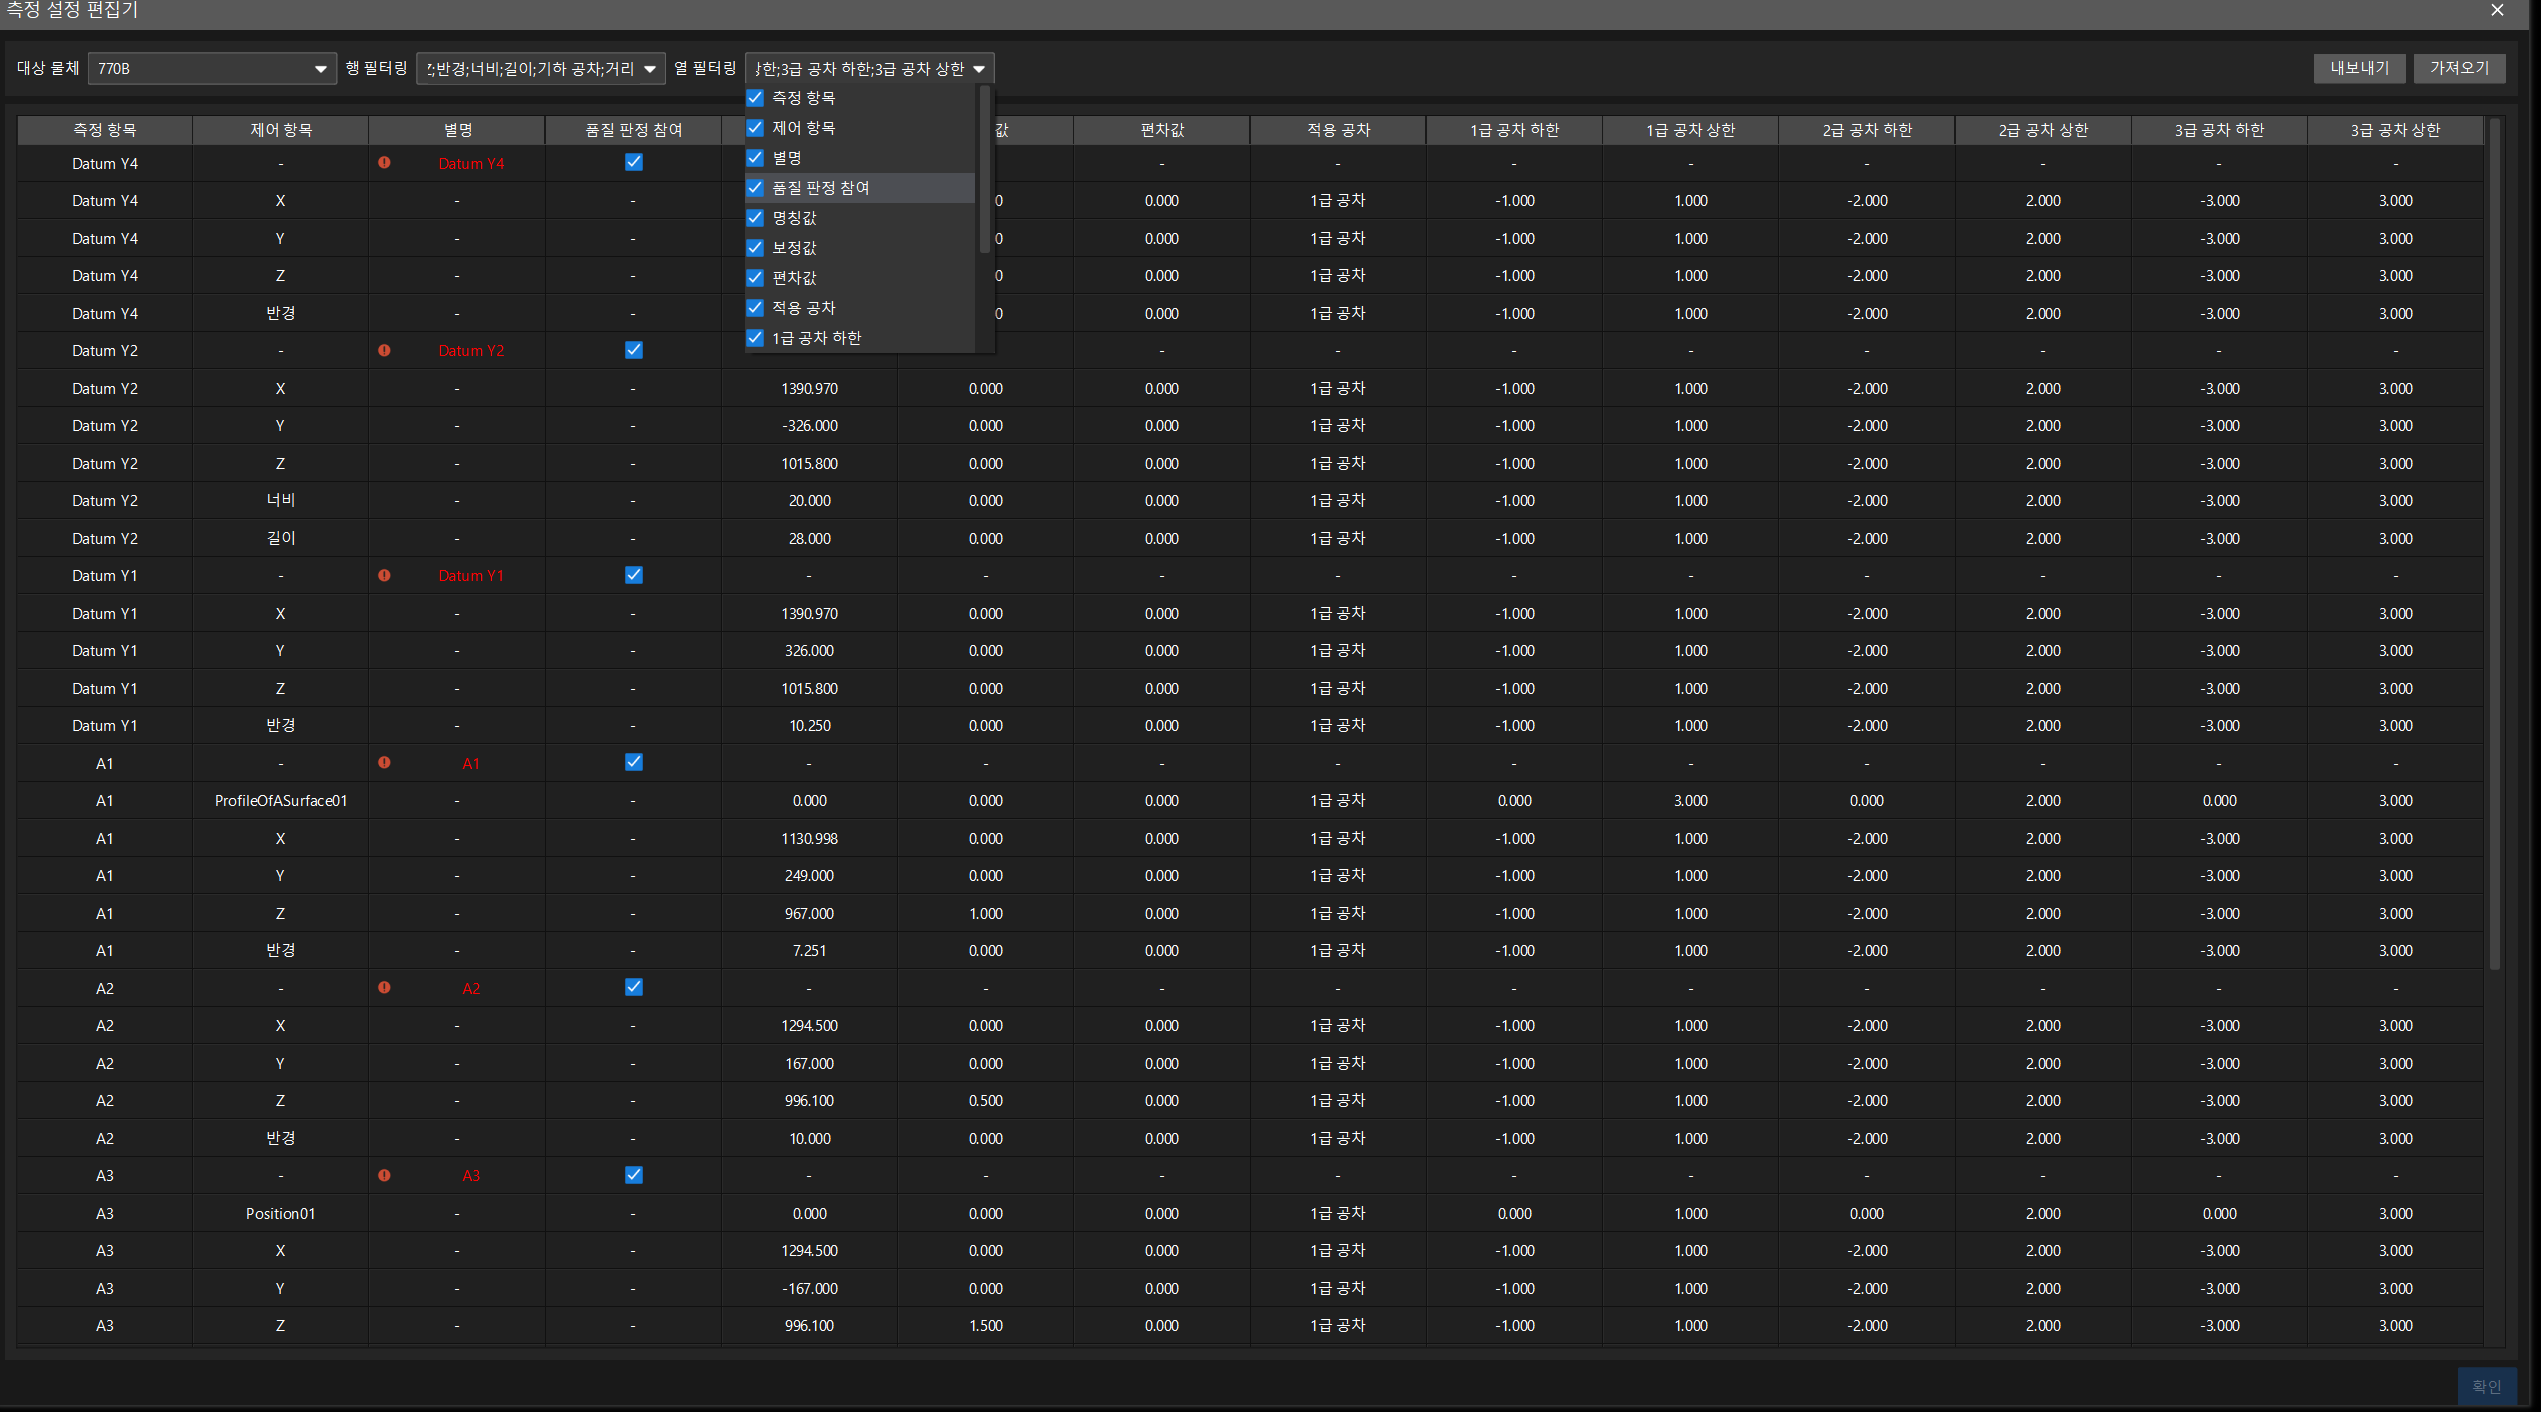The image size is (2541, 1412).
Task: Toggle quality judgment checkbox for A3 row
Action: (634, 1175)
